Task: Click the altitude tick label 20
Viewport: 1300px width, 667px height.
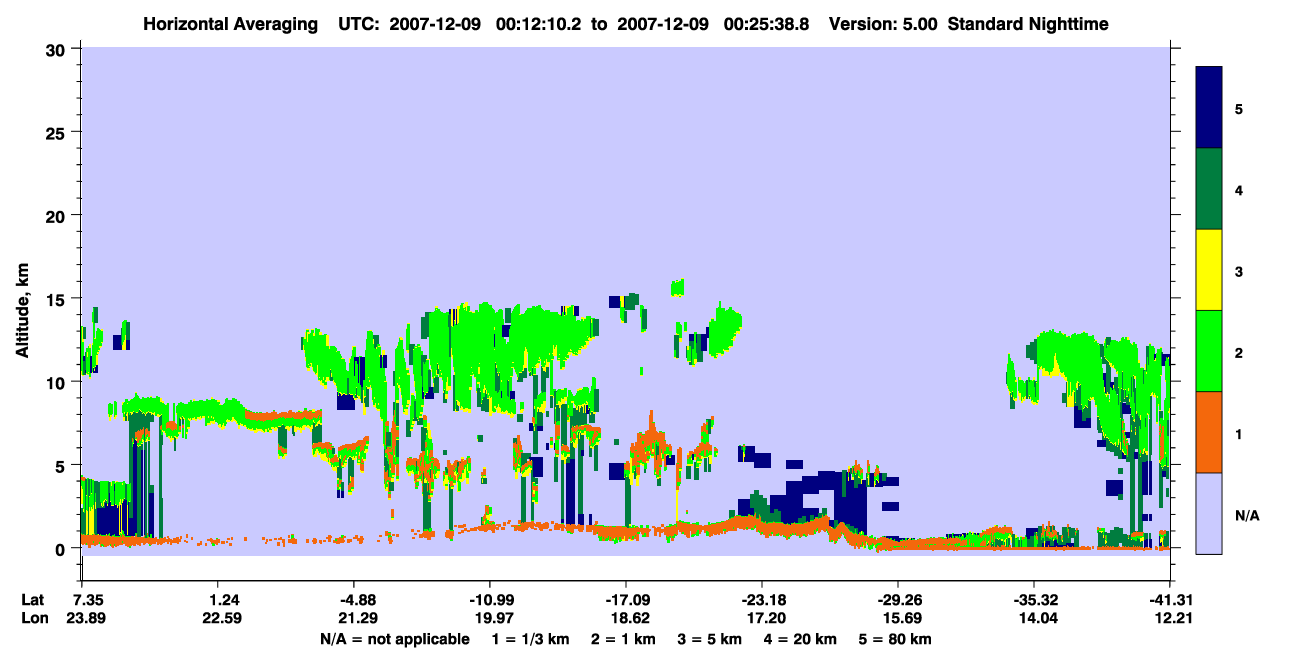Action: [58, 215]
